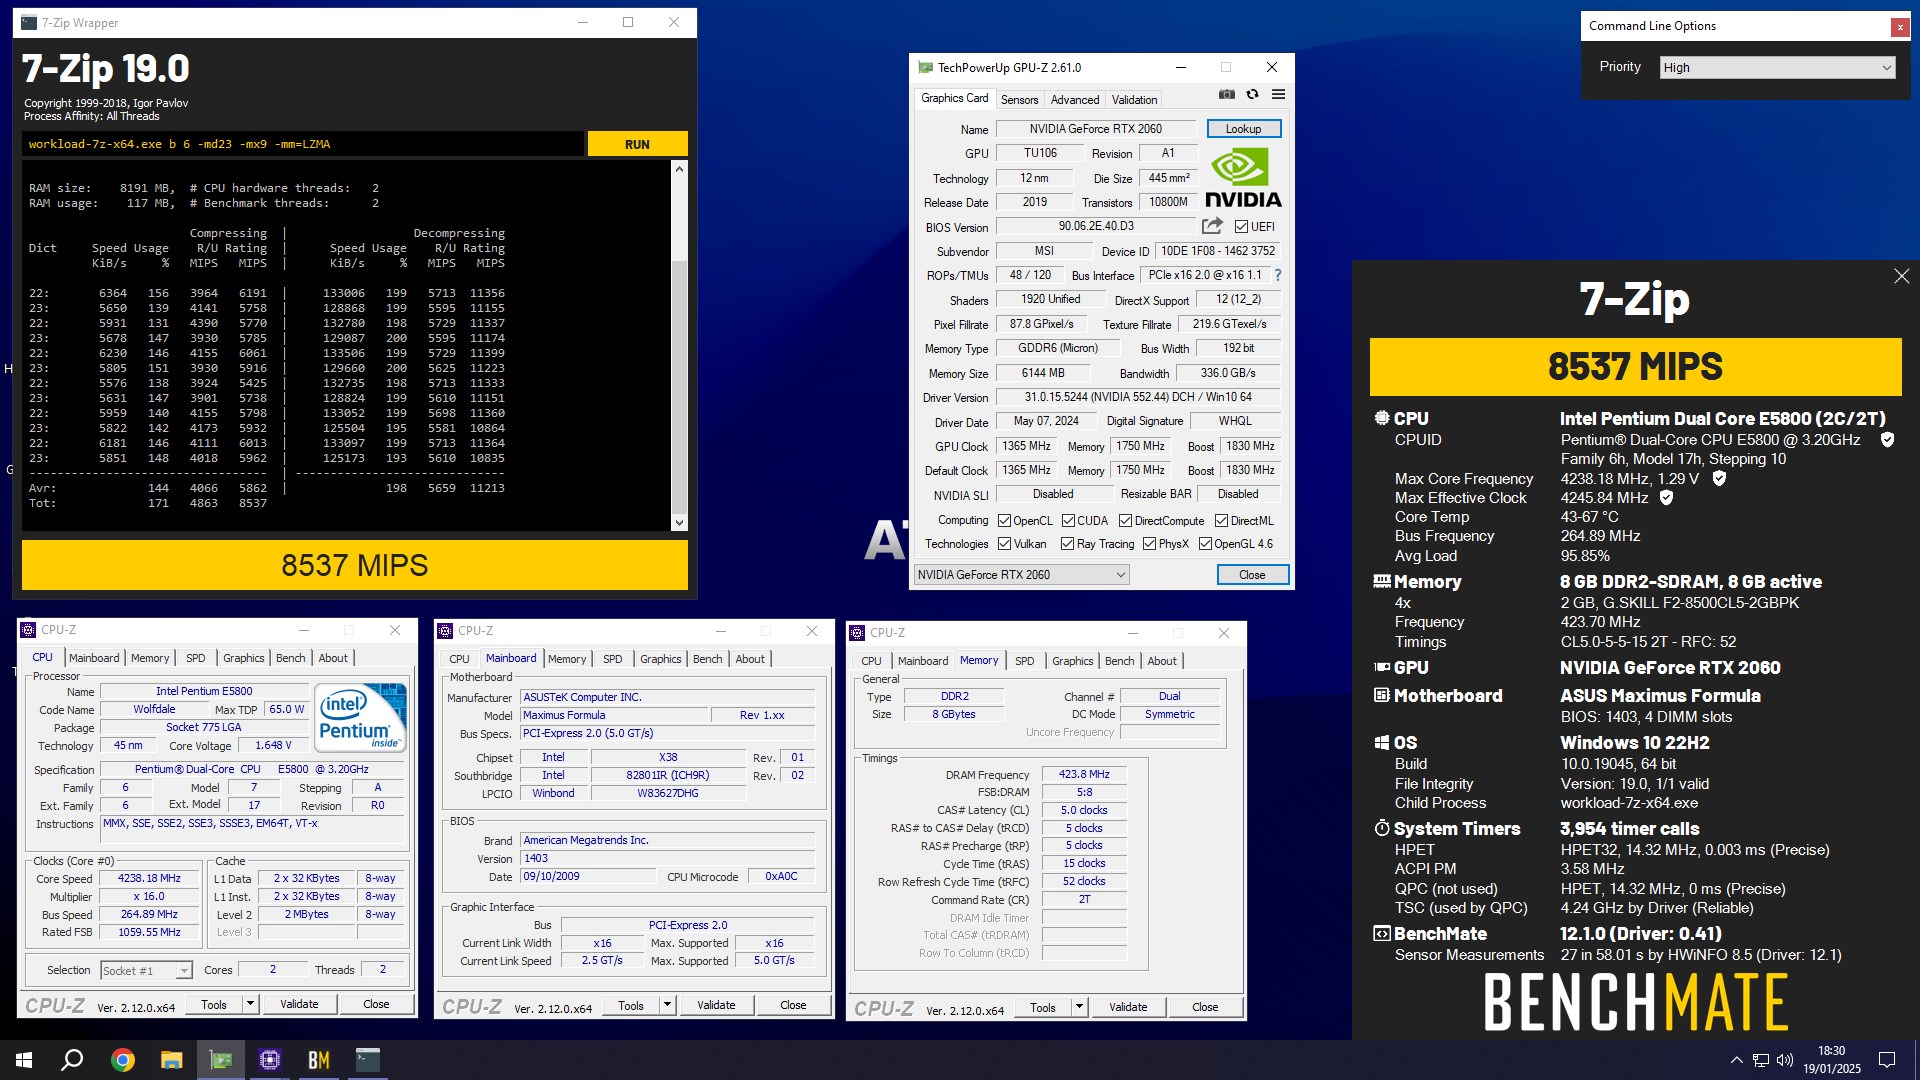This screenshot has width=1920, height=1080.
Task: Toggle OpenGL 4.6 checkbox
Action: click(x=1205, y=544)
